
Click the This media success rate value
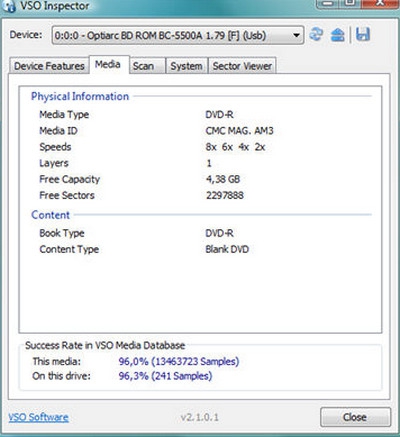(179, 361)
